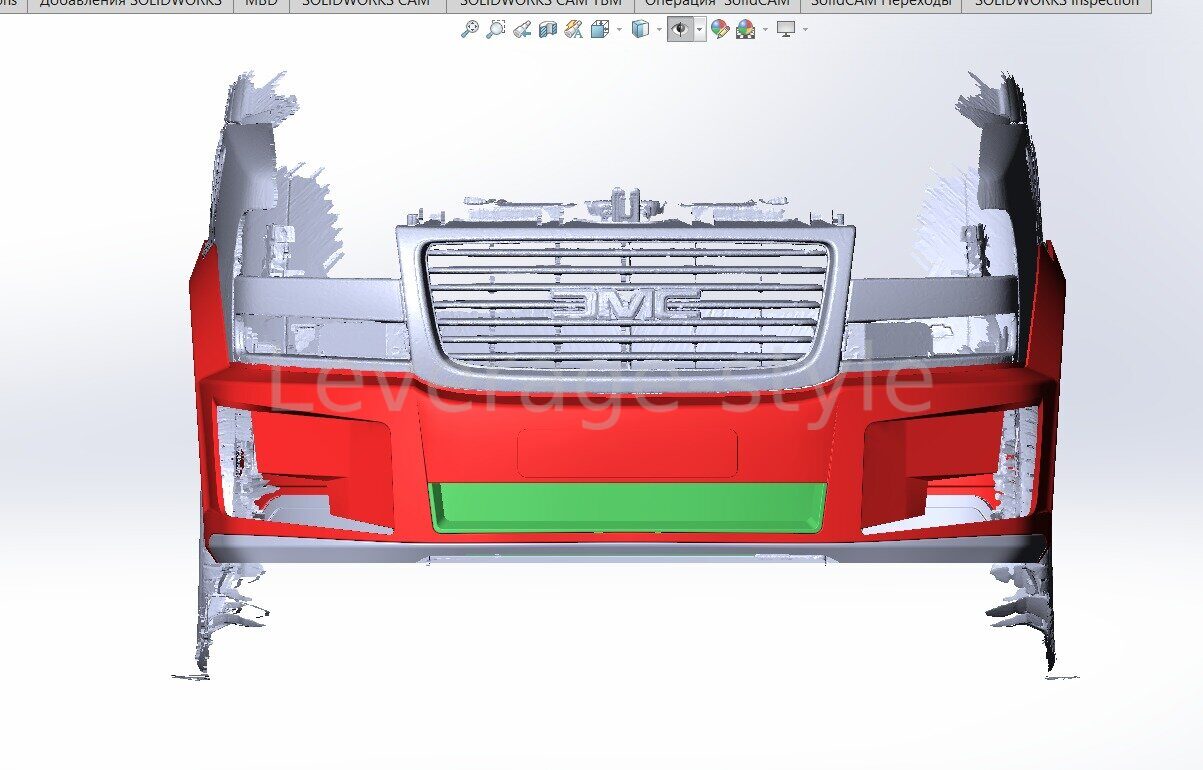Image resolution: width=1203 pixels, height=770 pixels.
Task: Select the Zoom to Area tool
Action: [495, 30]
